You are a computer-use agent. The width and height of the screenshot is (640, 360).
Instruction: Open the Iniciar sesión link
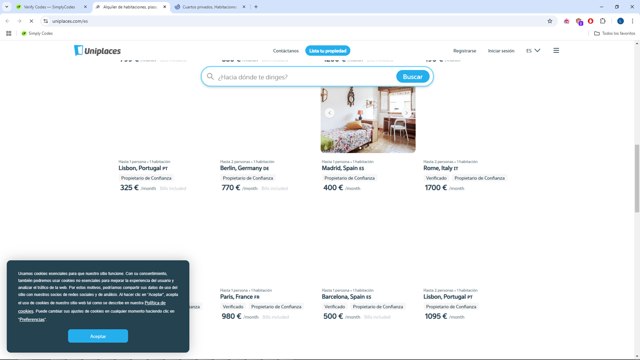(x=501, y=51)
